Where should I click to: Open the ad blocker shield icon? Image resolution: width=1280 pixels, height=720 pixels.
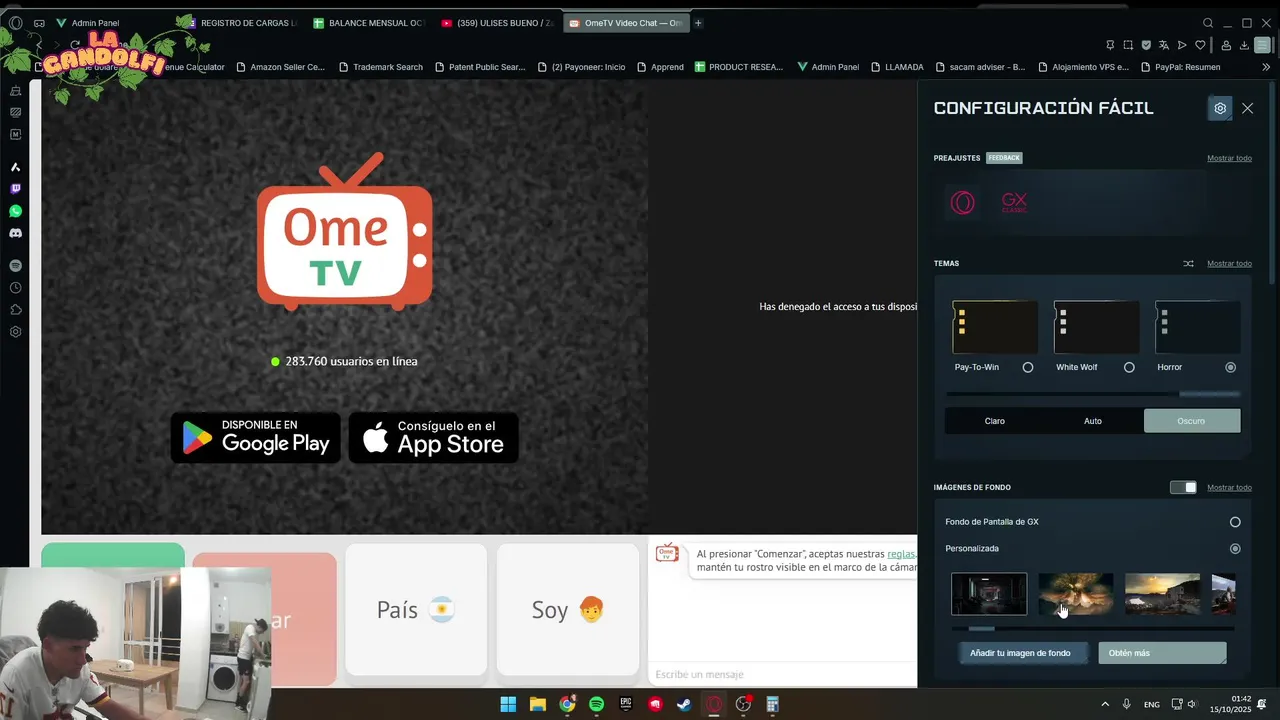click(x=1146, y=45)
